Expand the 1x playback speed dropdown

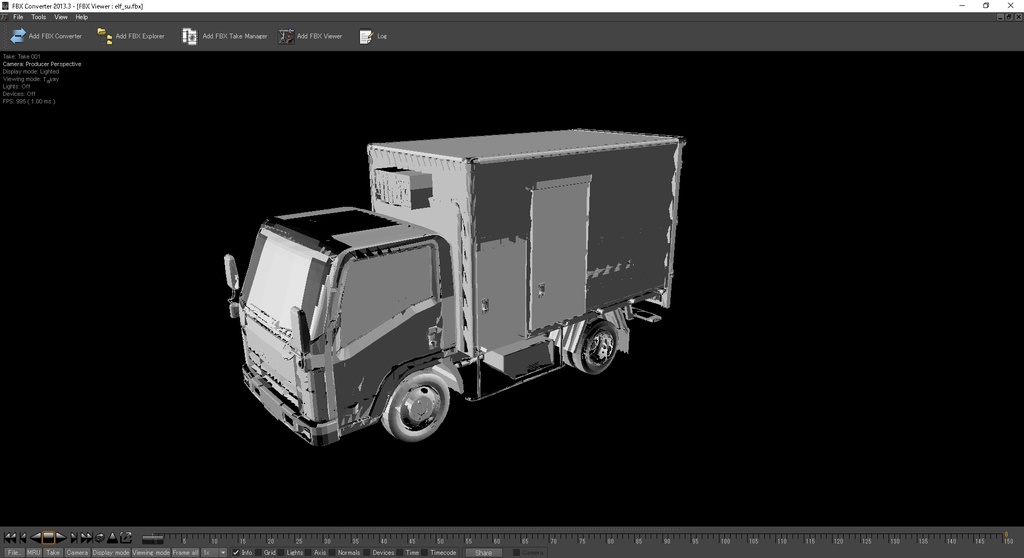tap(222, 552)
